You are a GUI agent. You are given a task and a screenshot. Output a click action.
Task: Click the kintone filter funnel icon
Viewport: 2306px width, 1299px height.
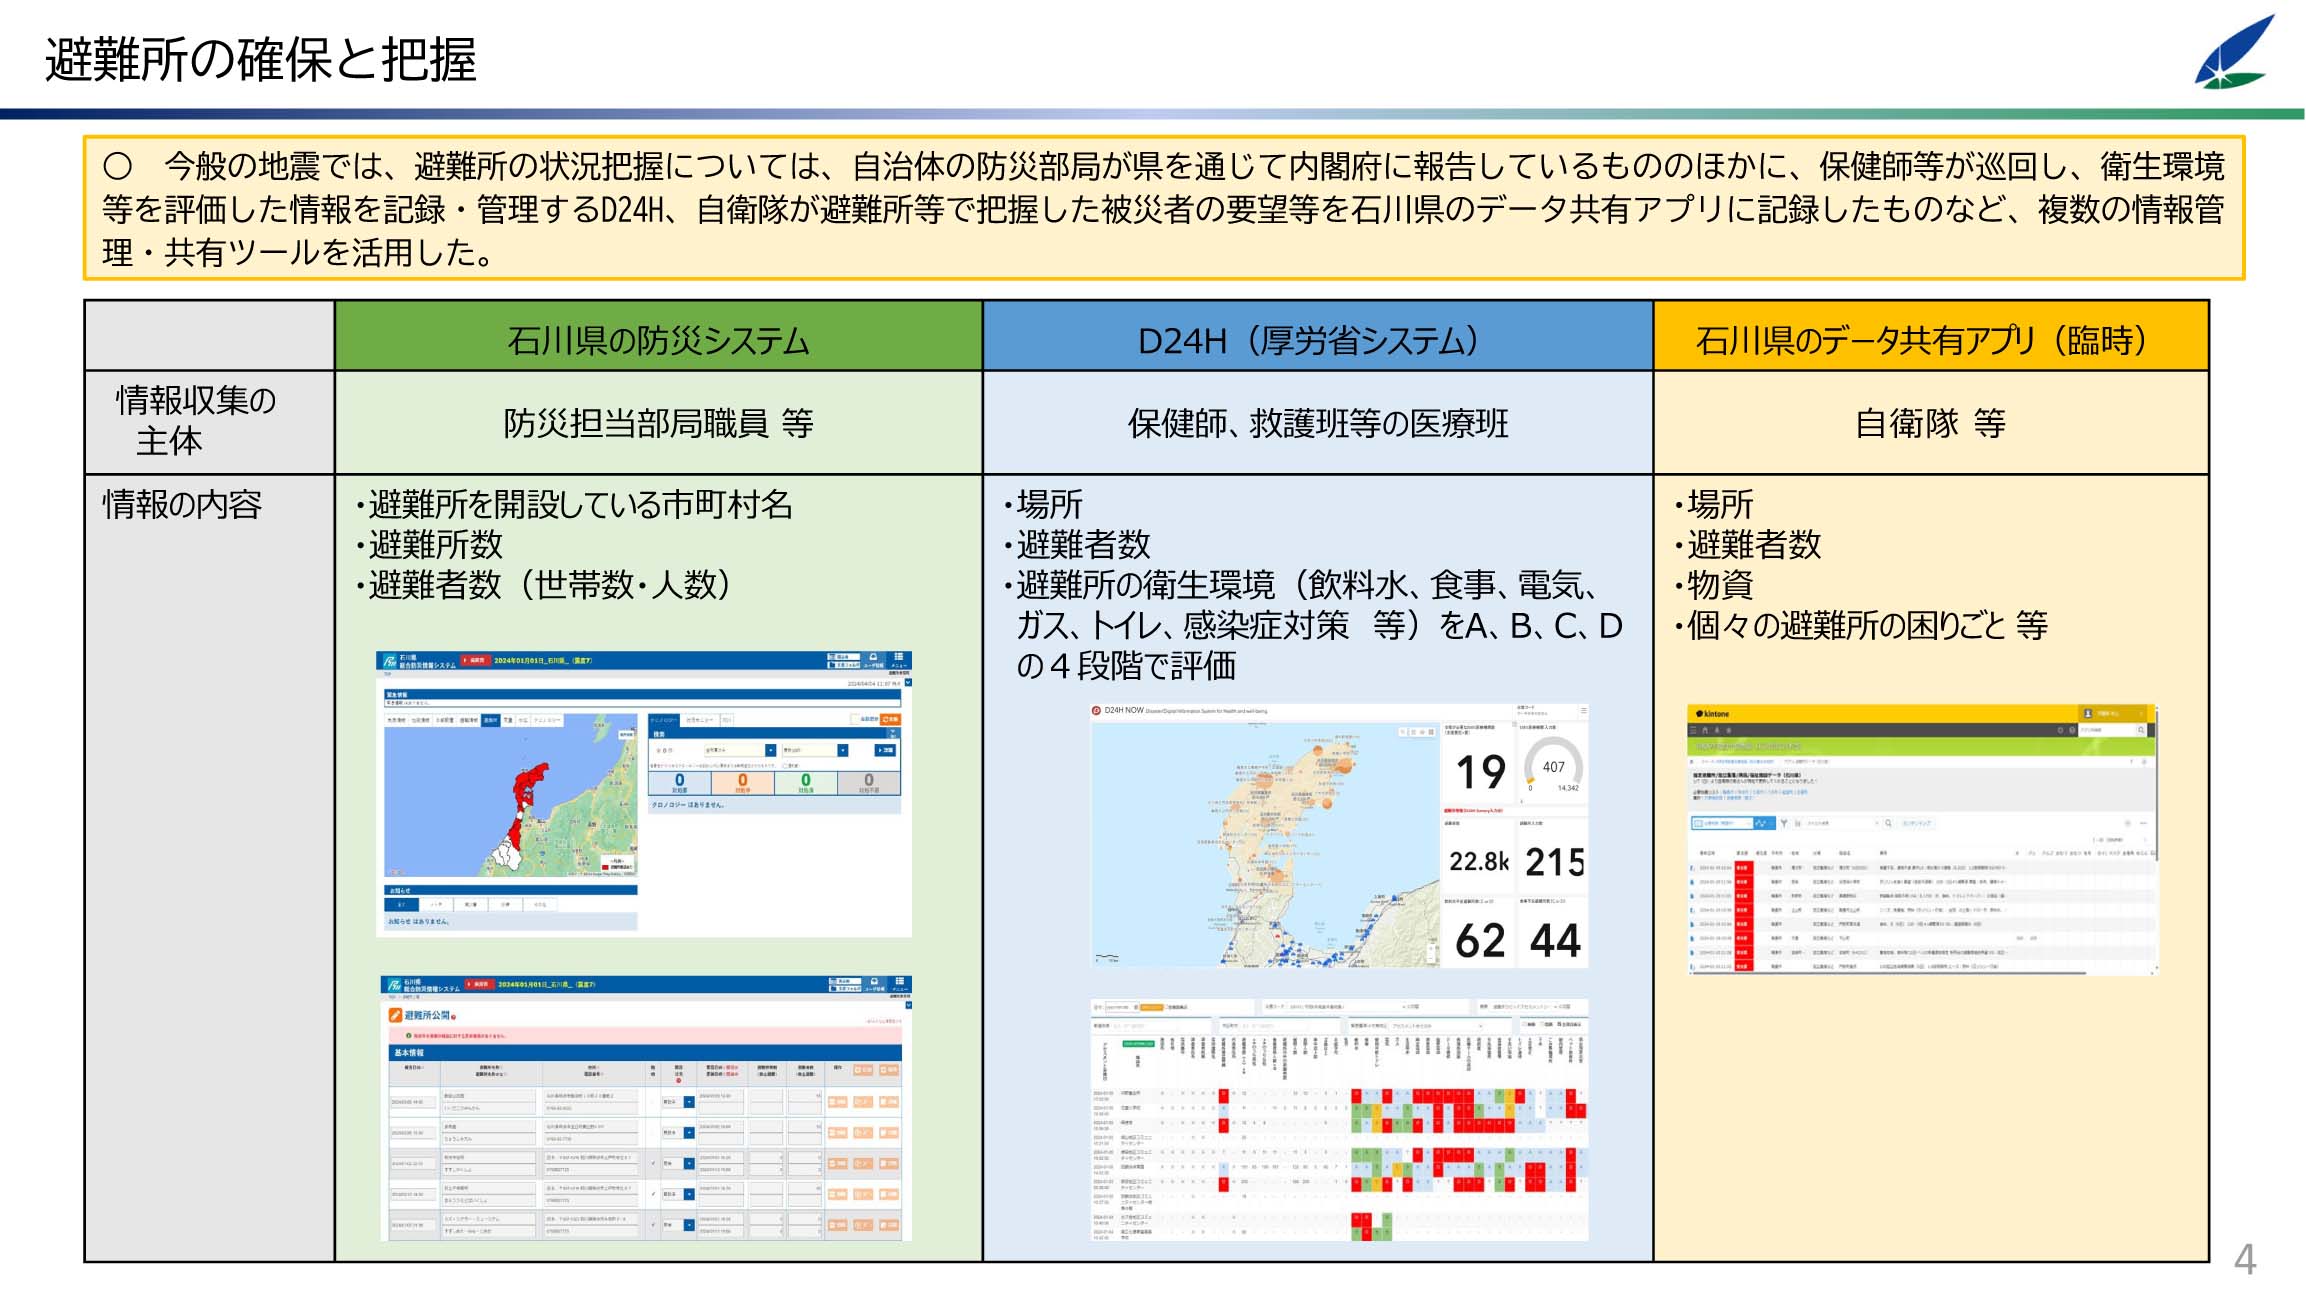(1784, 823)
